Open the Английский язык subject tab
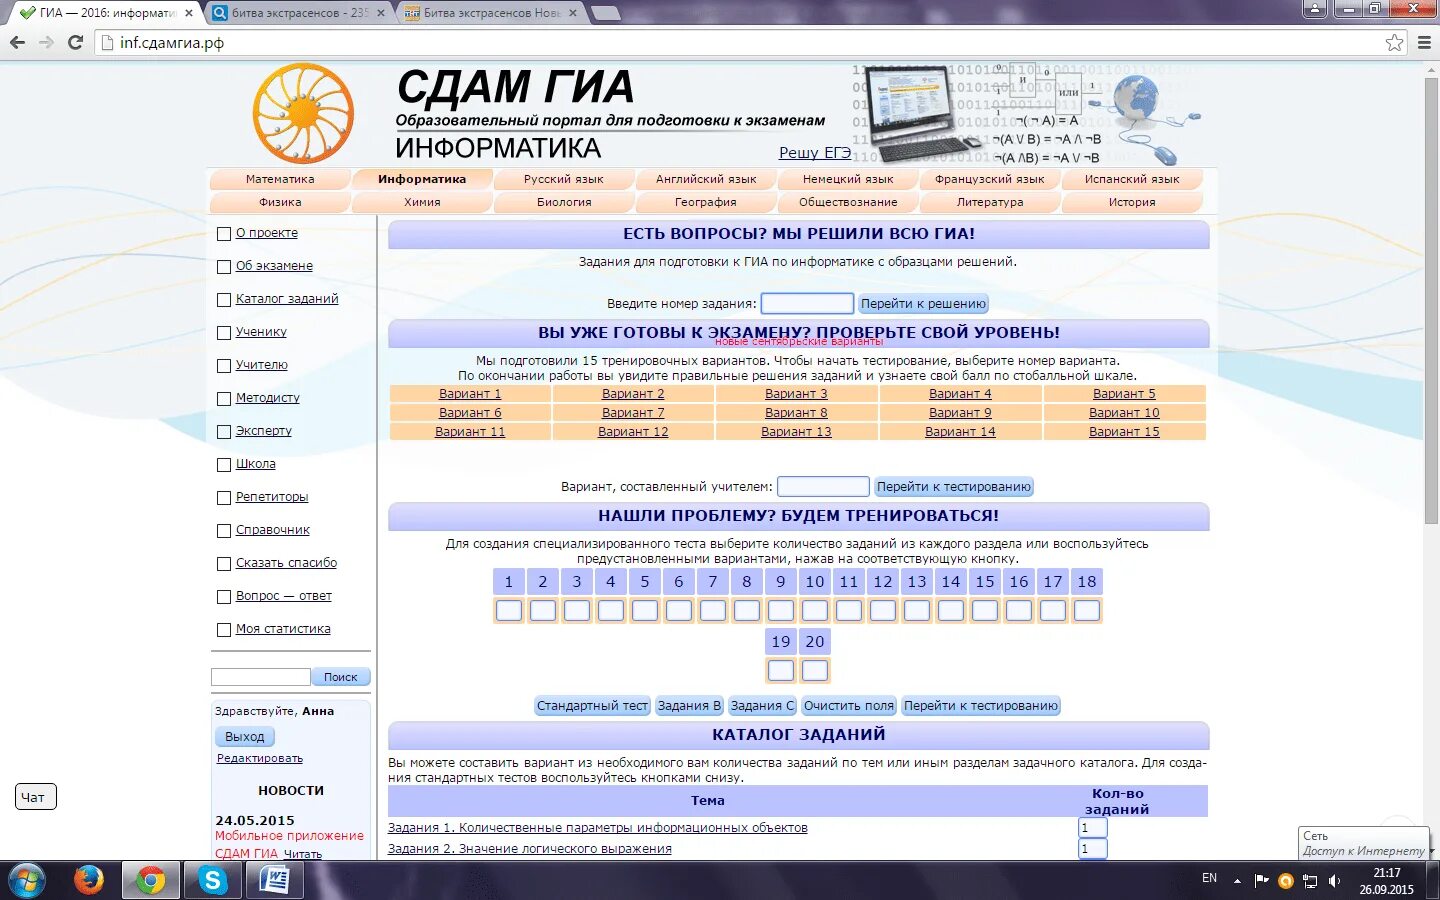Screen dimensions: 1440x900 point(706,179)
